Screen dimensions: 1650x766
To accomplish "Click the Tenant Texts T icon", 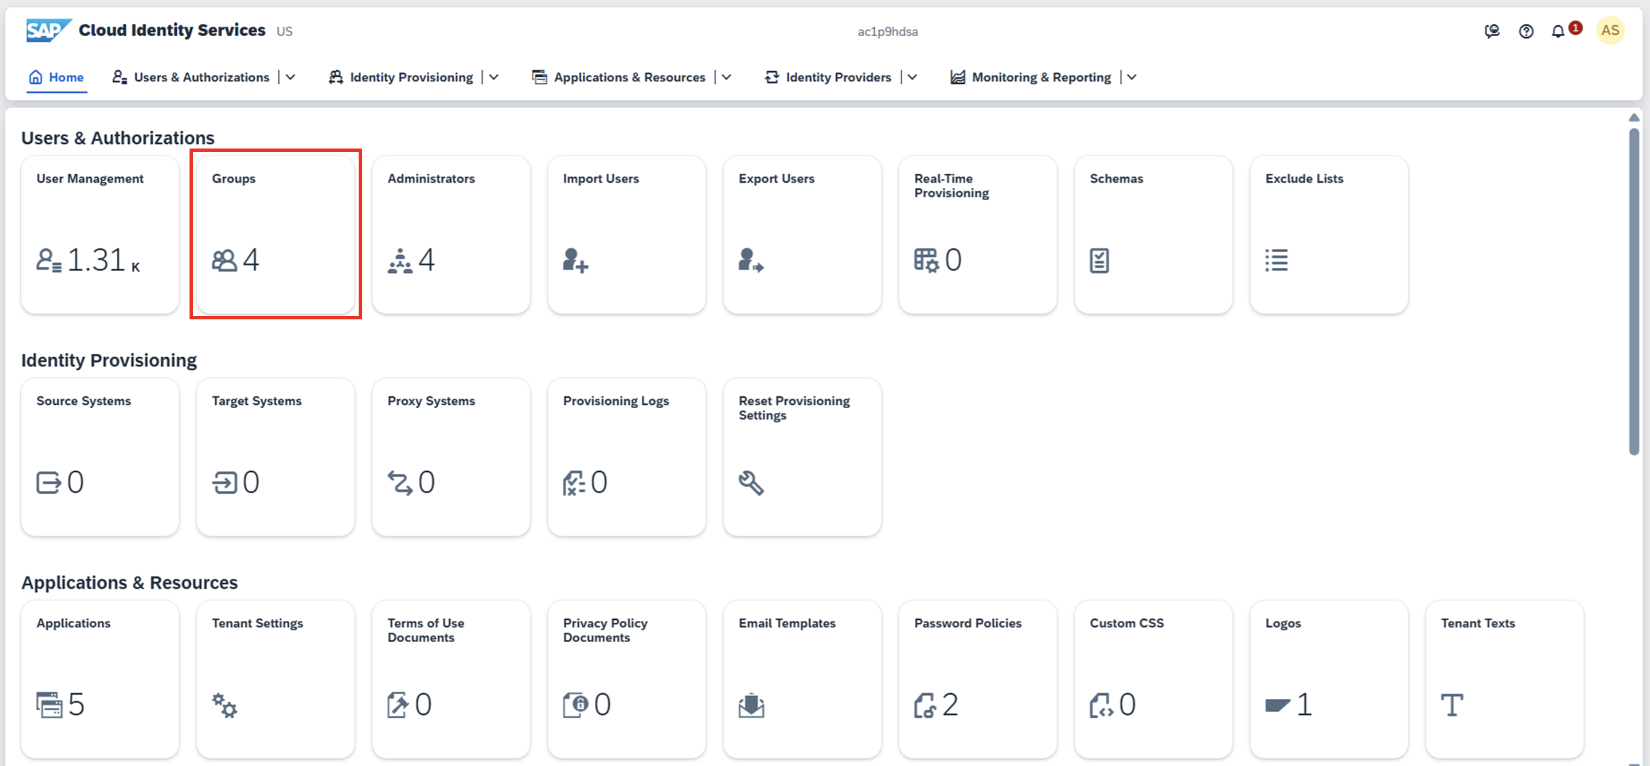I will (x=1452, y=705).
